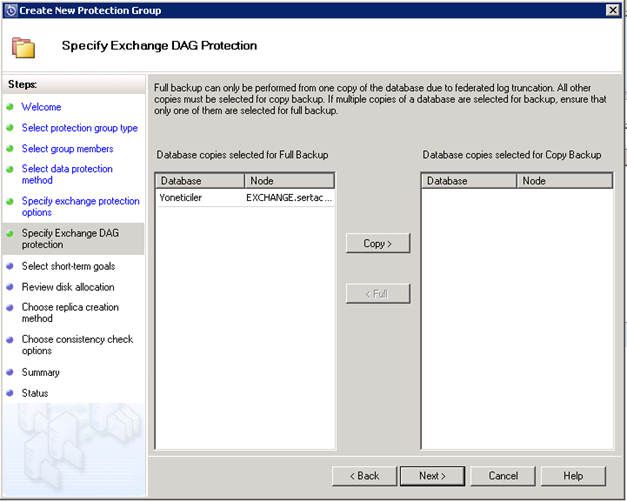Click the EXCHANGE.sertac node cell
Image resolution: width=627 pixels, height=502 pixels.
pyautogui.click(x=289, y=198)
